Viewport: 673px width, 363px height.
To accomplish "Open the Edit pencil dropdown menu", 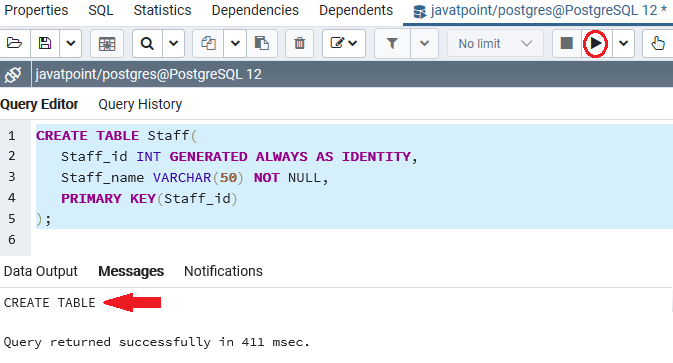I will pyautogui.click(x=344, y=43).
